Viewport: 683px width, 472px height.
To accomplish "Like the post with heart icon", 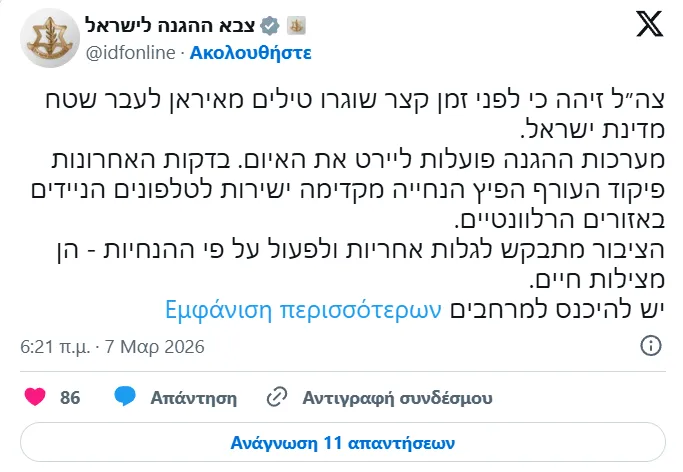I will click(x=35, y=398).
